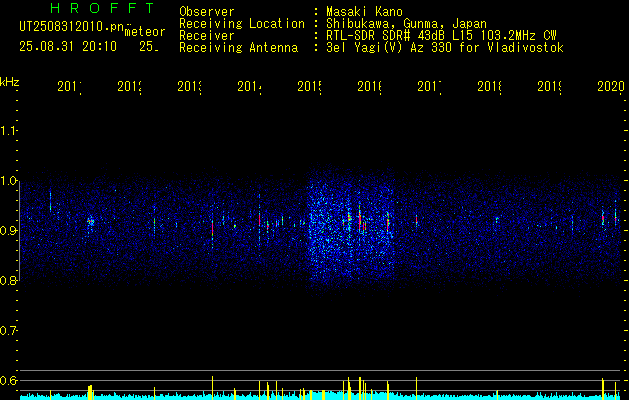Click the 0.8 frequency axis label
This screenshot has width=629, height=400.
tap(8, 281)
